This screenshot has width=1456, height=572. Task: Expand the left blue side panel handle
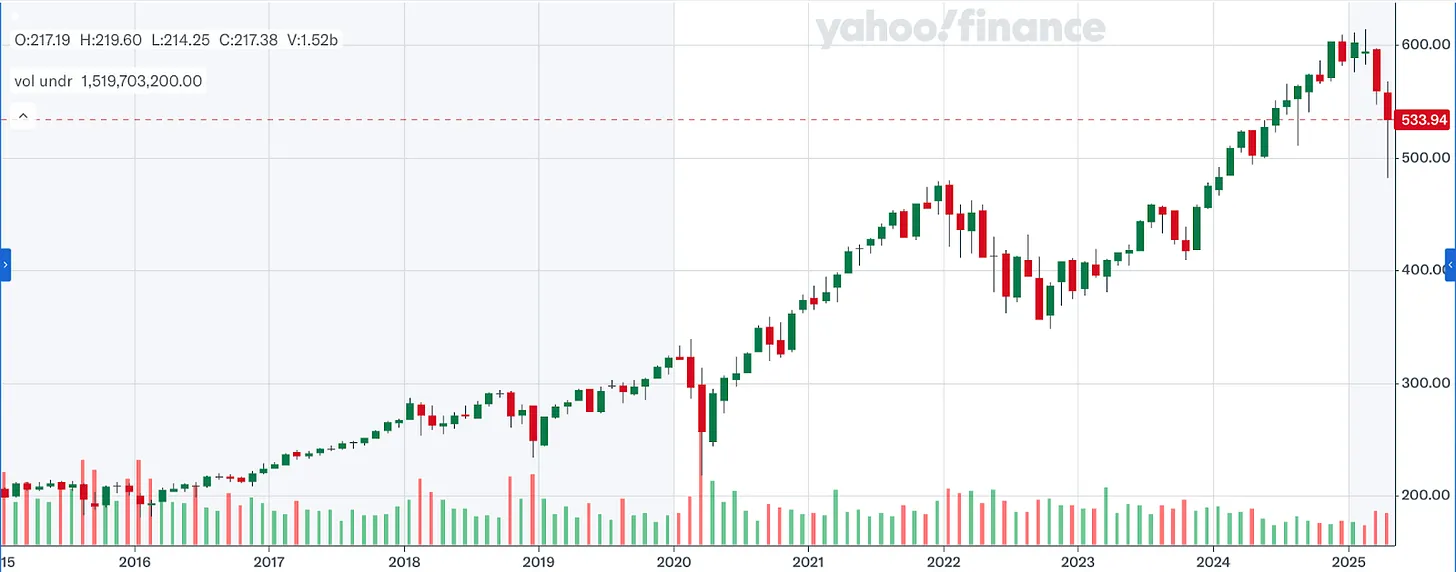coord(5,266)
